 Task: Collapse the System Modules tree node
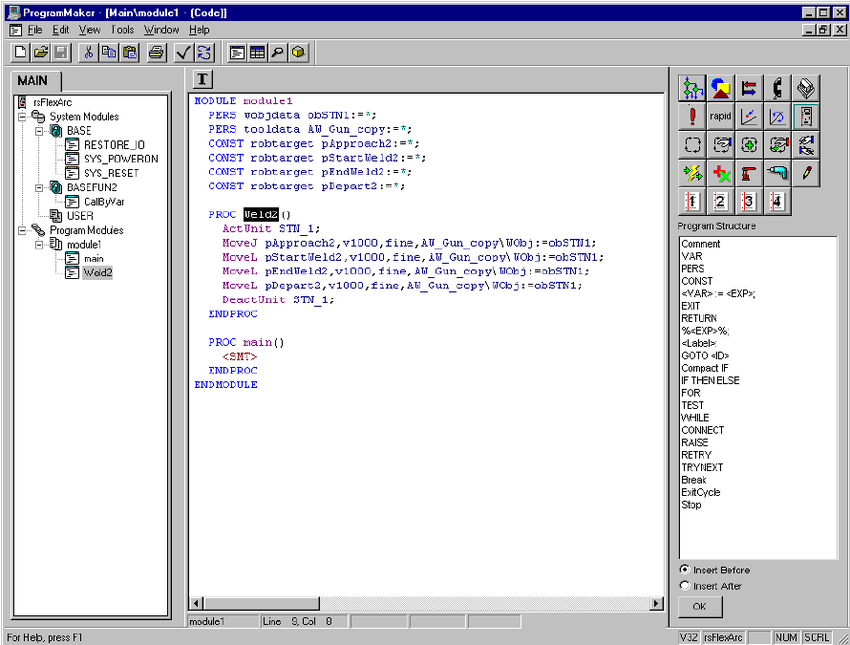(23, 117)
